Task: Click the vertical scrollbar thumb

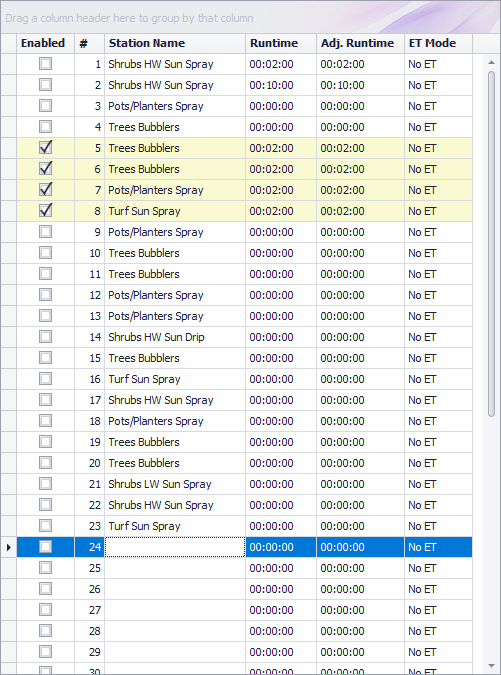Action: pyautogui.click(x=491, y=244)
